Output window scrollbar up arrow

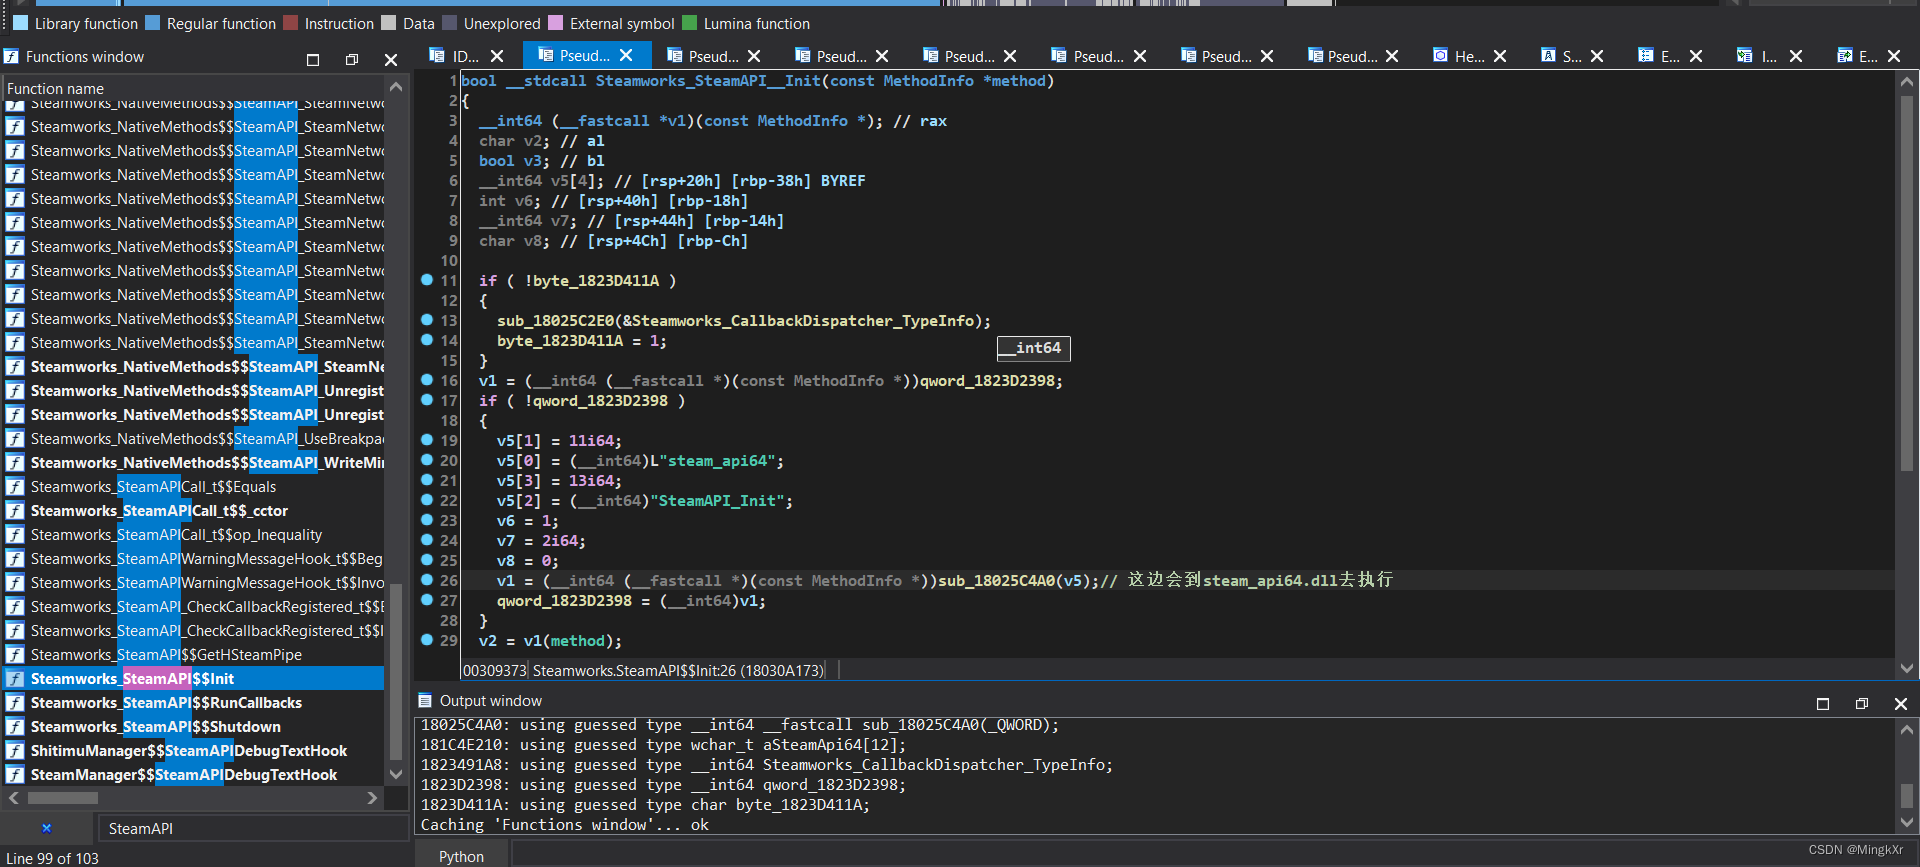(x=1907, y=729)
